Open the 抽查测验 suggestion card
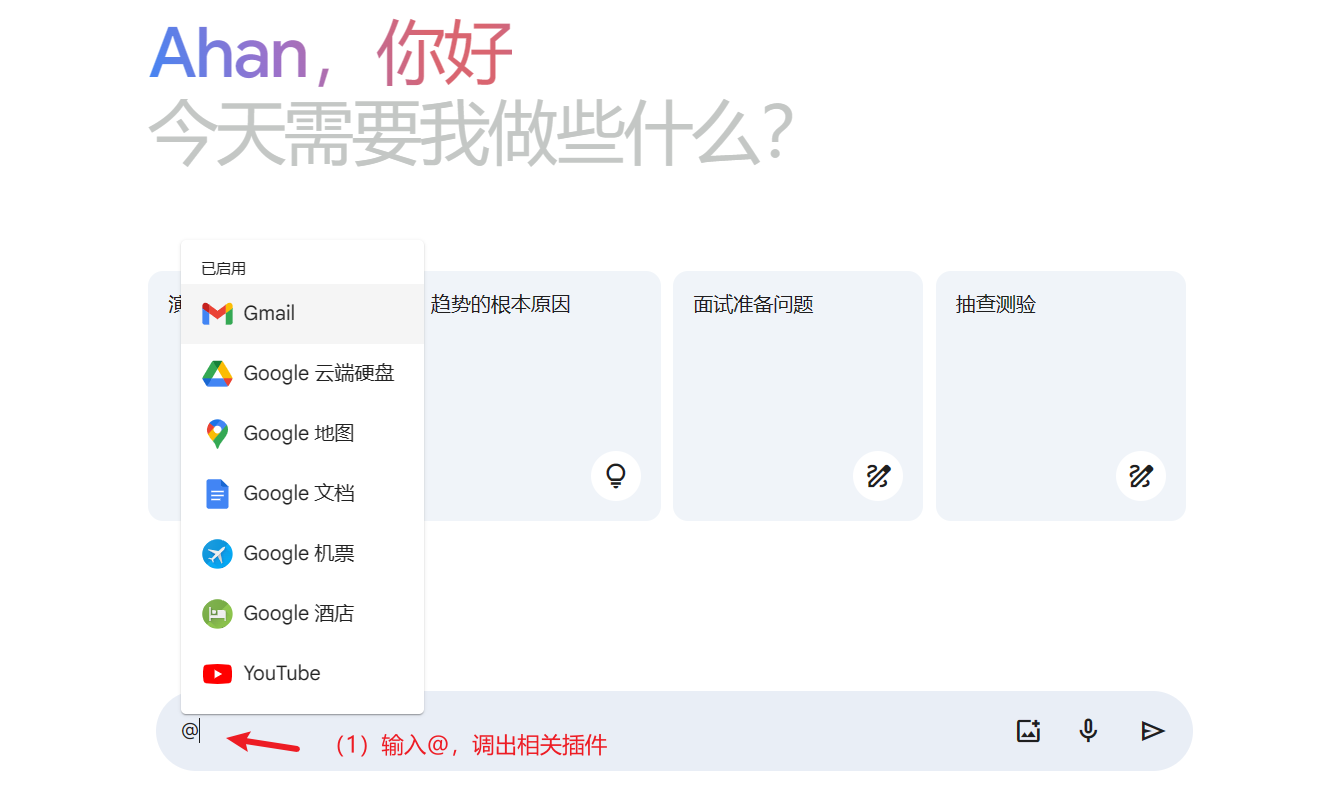 (1061, 396)
